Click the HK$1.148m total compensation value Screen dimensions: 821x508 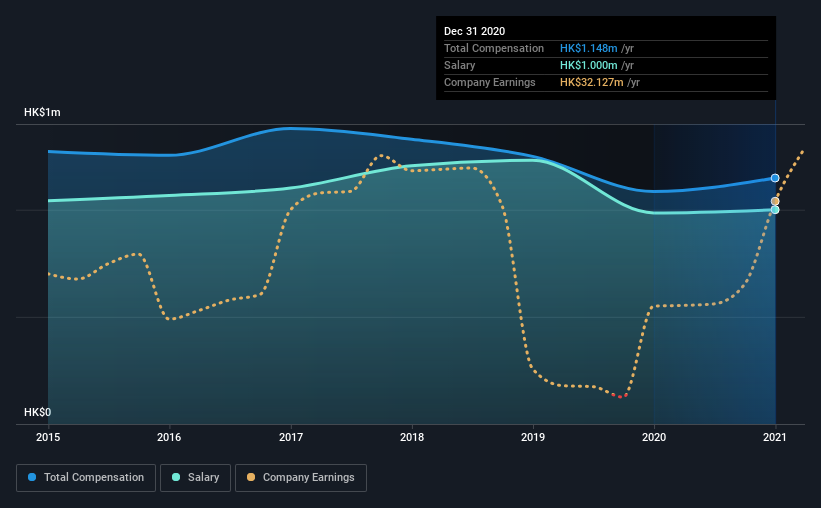(x=589, y=48)
